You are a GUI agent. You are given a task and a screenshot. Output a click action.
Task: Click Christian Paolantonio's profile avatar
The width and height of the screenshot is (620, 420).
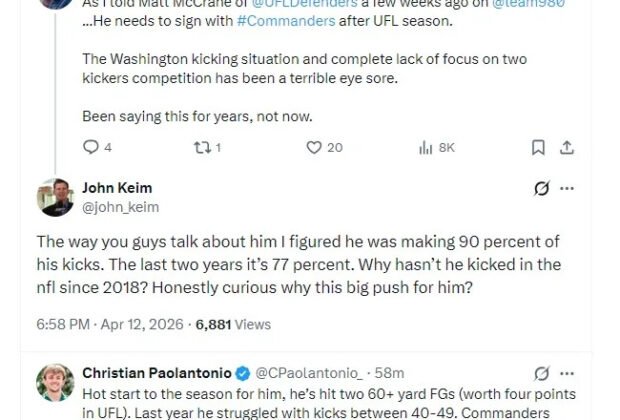55,383
